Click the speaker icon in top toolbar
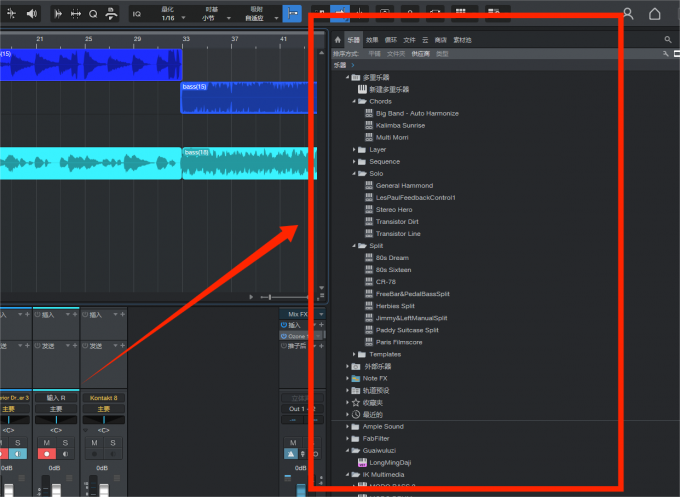Image resolution: width=680 pixels, height=497 pixels. coord(31,14)
